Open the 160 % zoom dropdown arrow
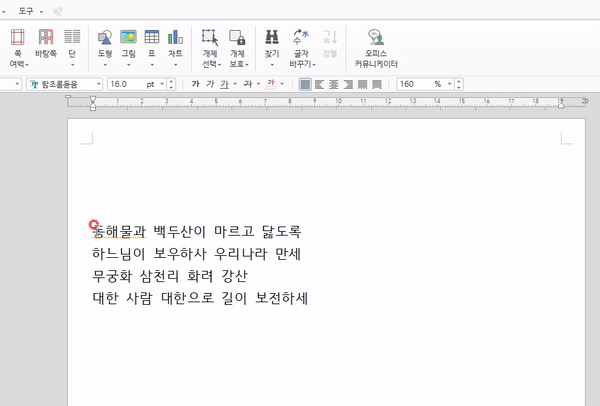The height and width of the screenshot is (406, 600). [x=450, y=84]
